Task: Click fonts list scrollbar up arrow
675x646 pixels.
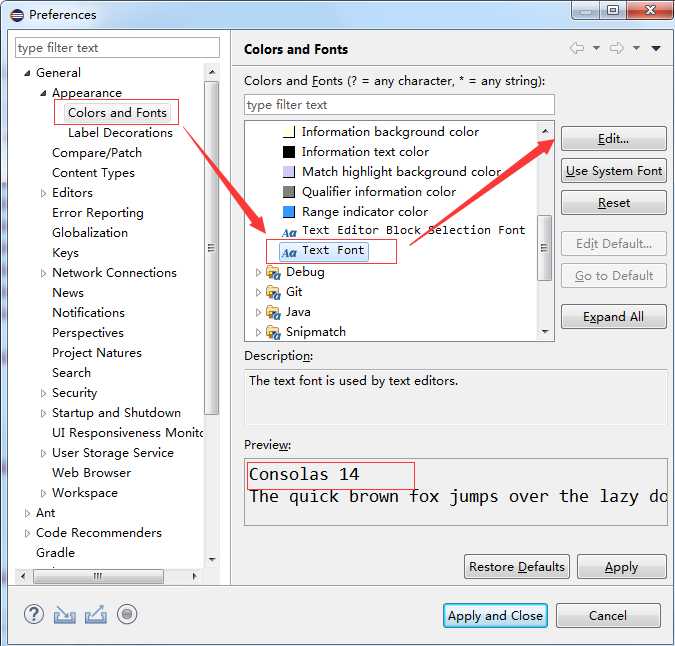Action: click(x=545, y=131)
